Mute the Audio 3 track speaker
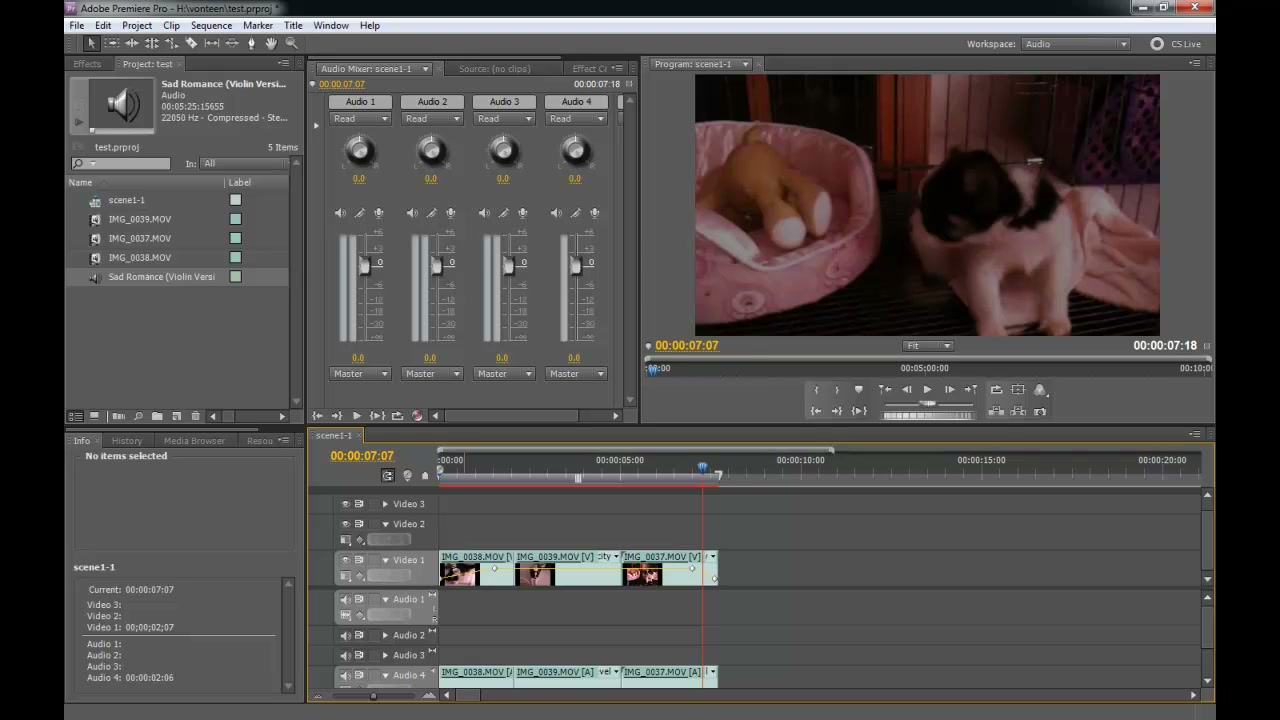This screenshot has width=1280, height=720. pyautogui.click(x=345, y=655)
